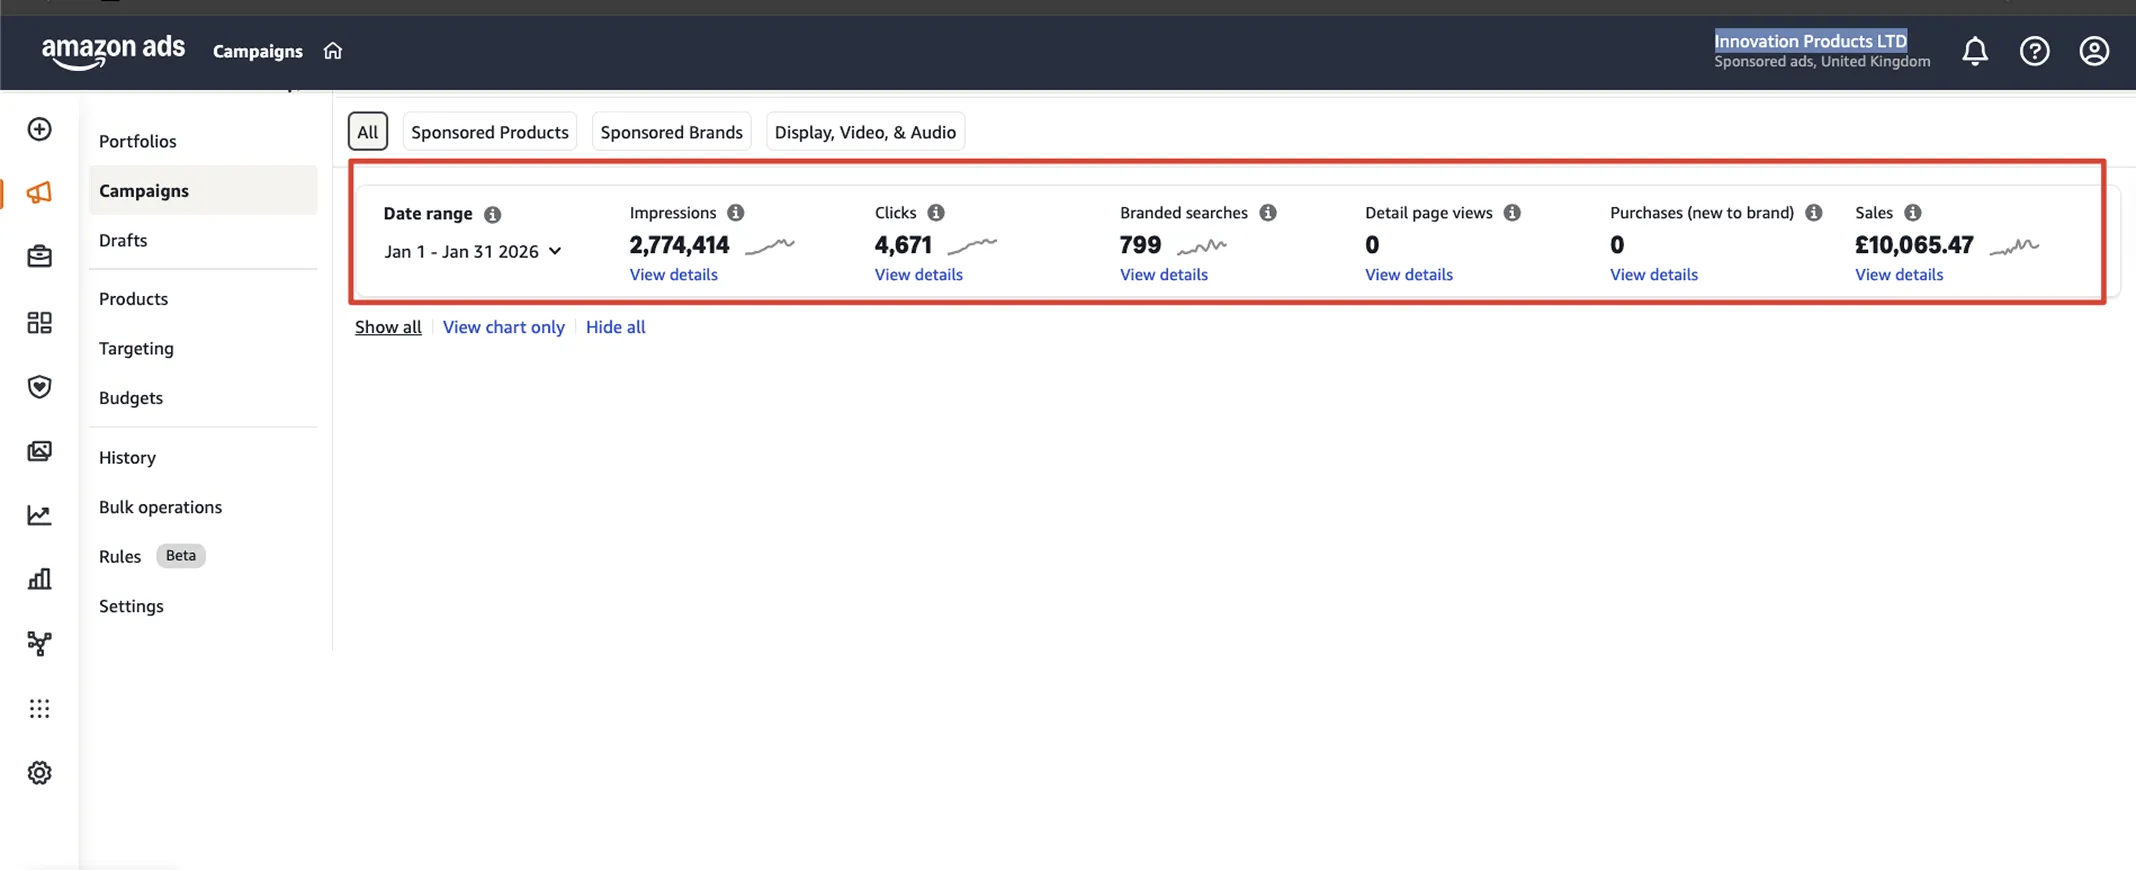The width and height of the screenshot is (2136, 871).
Task: Select the Sponsored Products tab
Action: coord(490,132)
